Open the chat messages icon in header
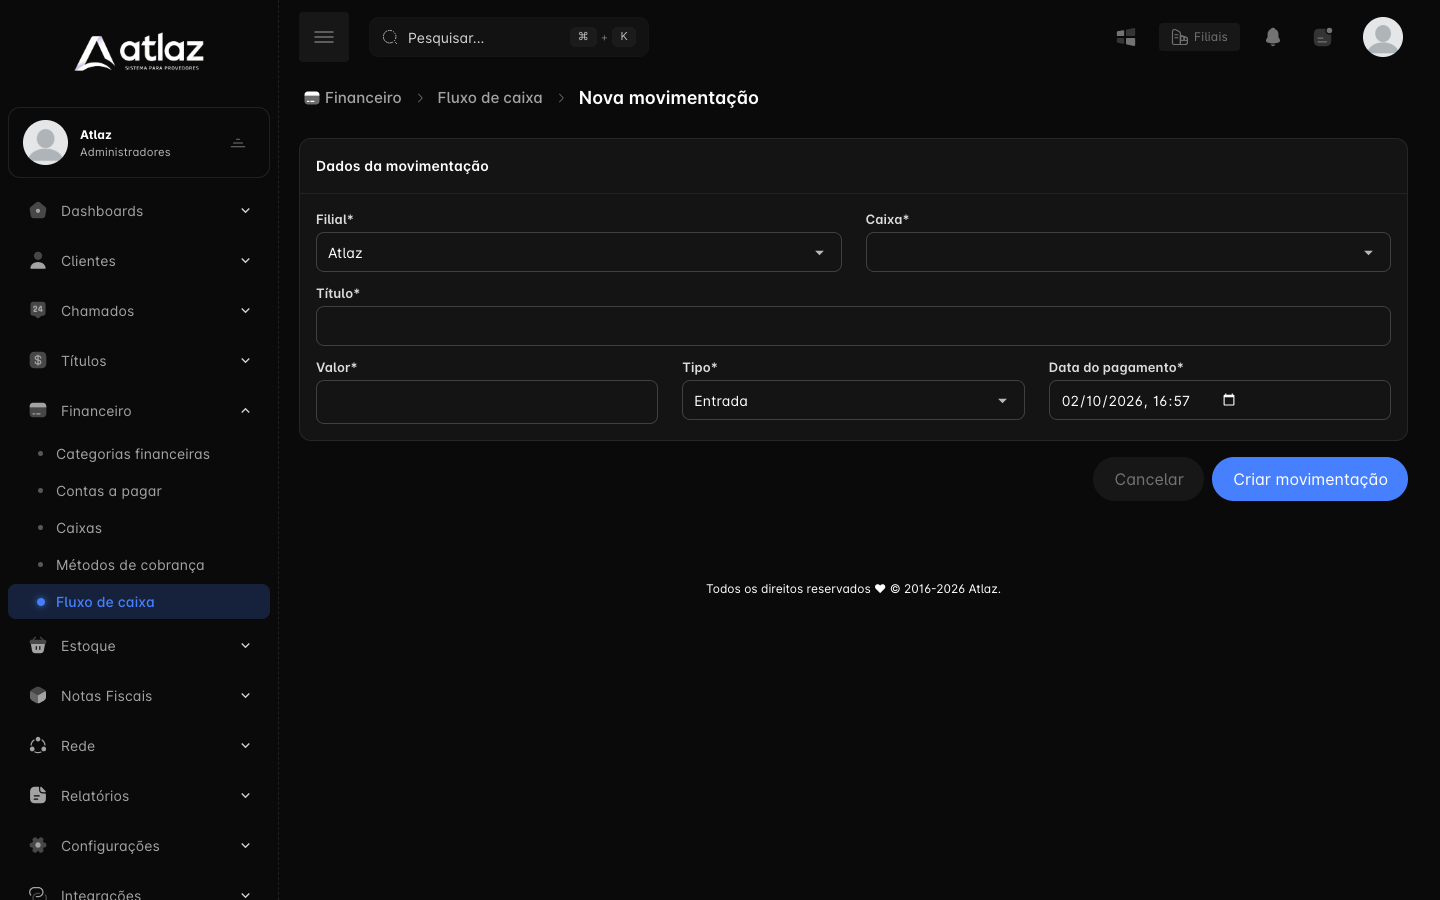The height and width of the screenshot is (900, 1440). (1323, 37)
